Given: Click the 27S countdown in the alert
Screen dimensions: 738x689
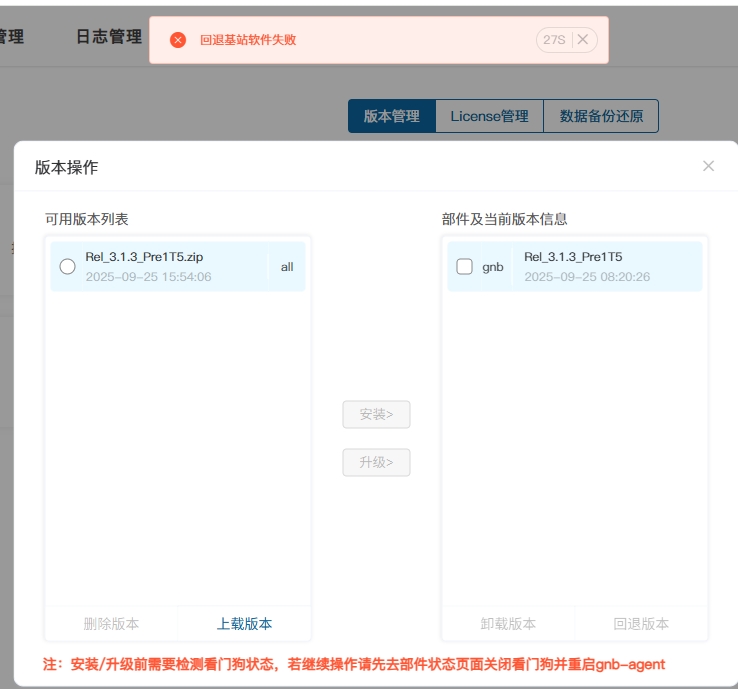Looking at the screenshot, I should click(552, 40).
